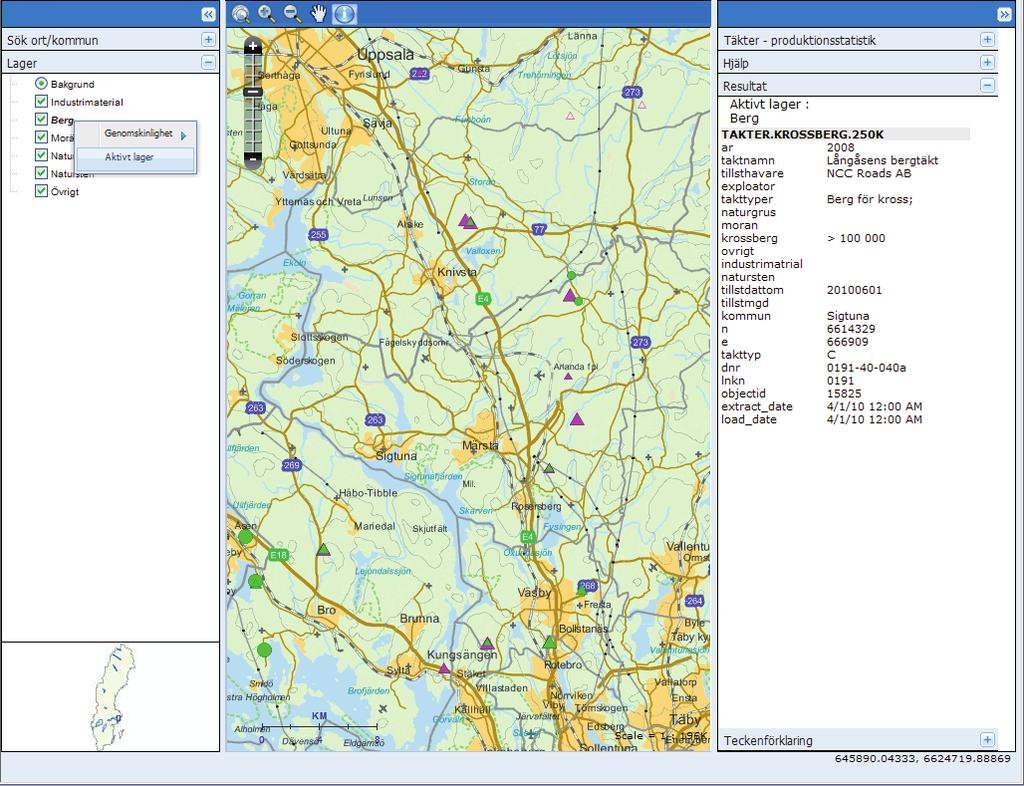Click the 'Berg för kross;' value
This screenshot has height=786, width=1024.
(x=870, y=199)
